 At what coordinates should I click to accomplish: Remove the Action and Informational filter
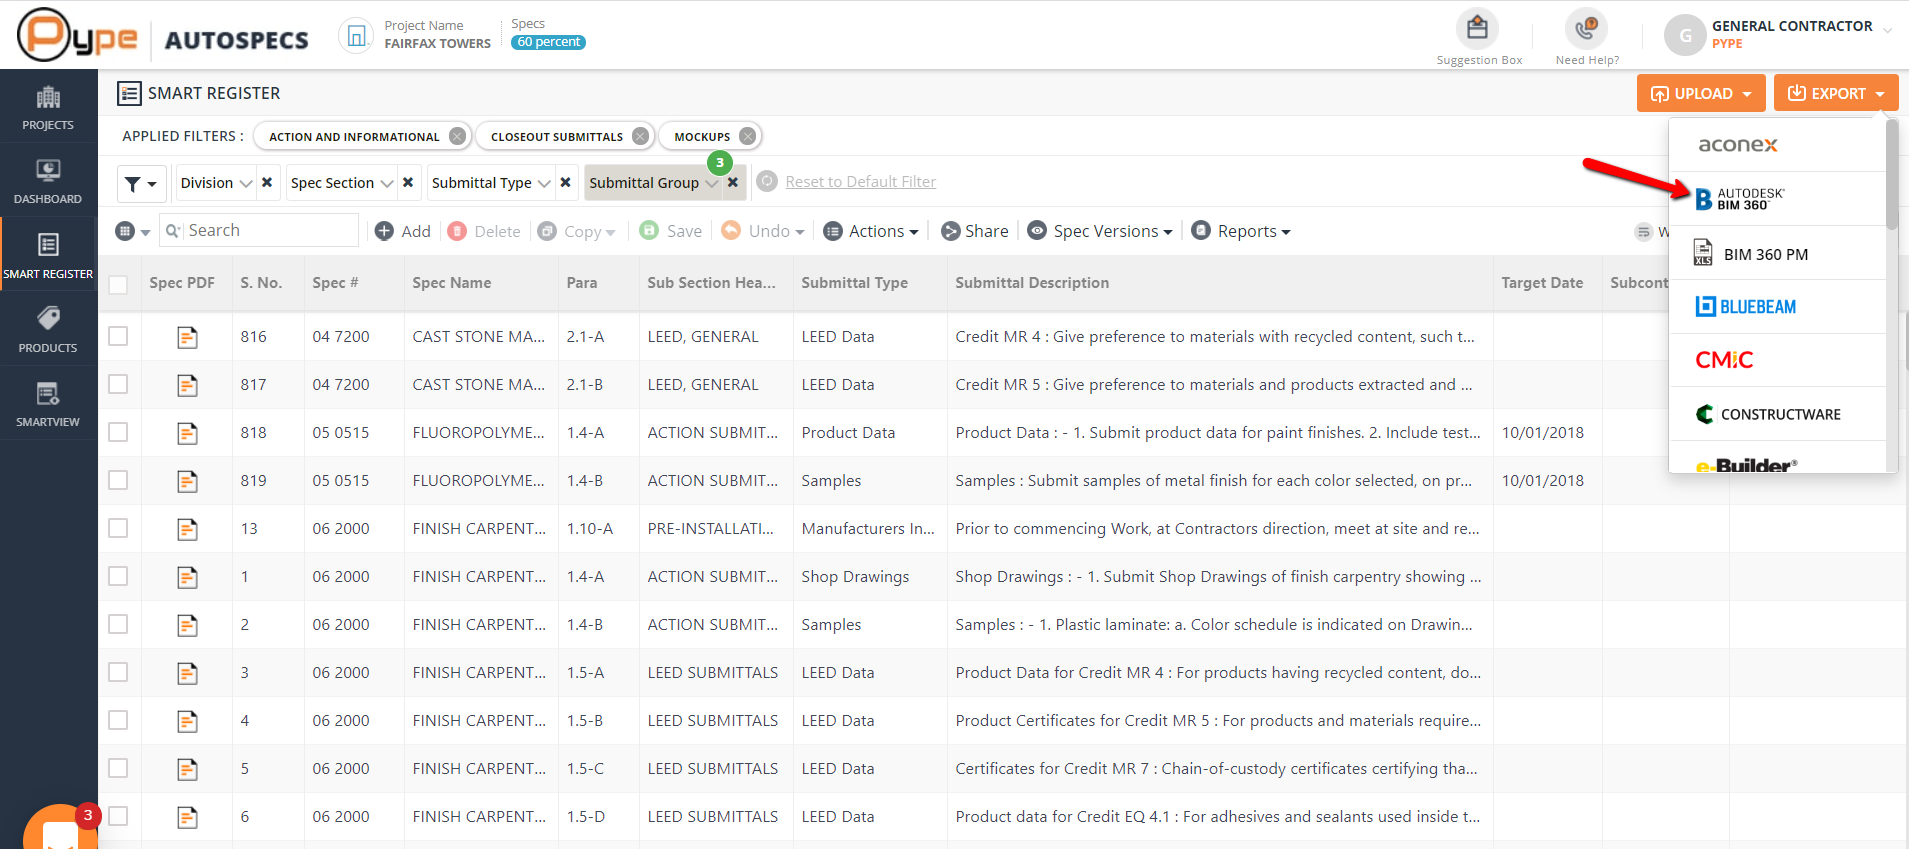coord(457,136)
